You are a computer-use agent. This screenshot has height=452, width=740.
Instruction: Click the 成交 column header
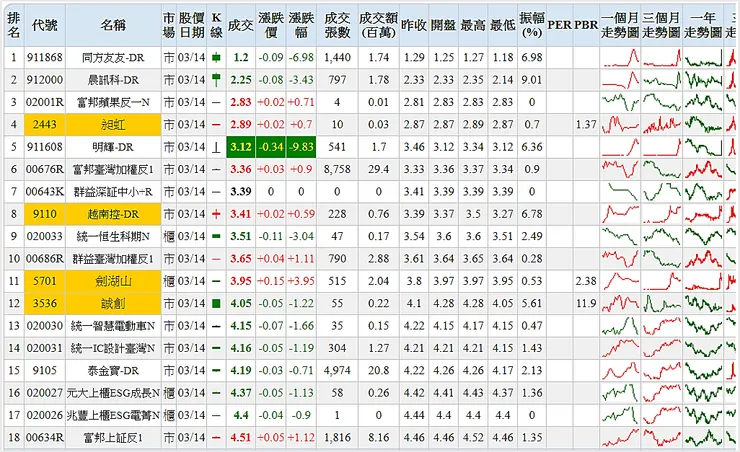241,25
